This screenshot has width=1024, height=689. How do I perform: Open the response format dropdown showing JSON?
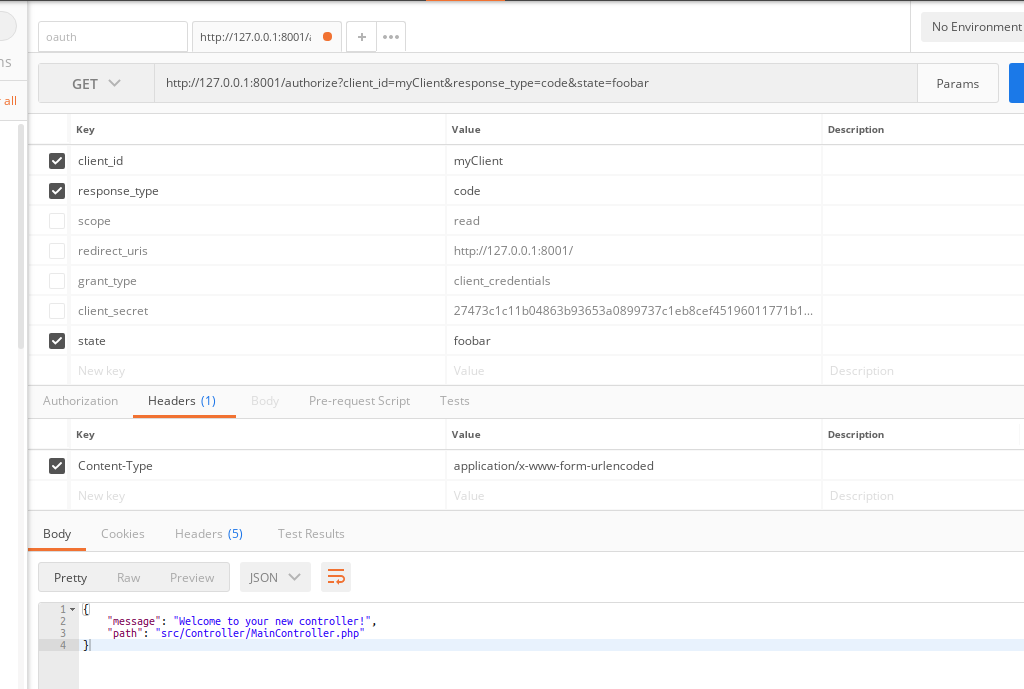tap(274, 576)
